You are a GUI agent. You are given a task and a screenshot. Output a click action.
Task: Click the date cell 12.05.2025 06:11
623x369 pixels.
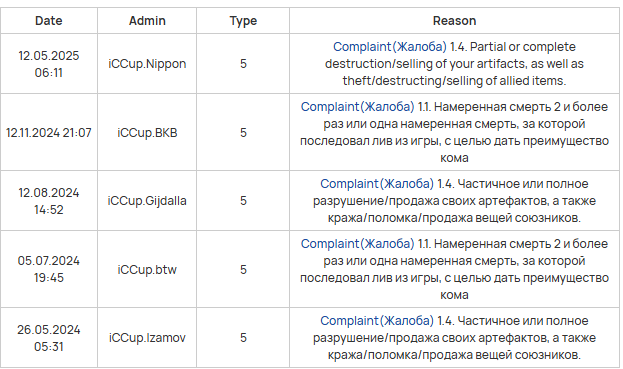(49, 64)
